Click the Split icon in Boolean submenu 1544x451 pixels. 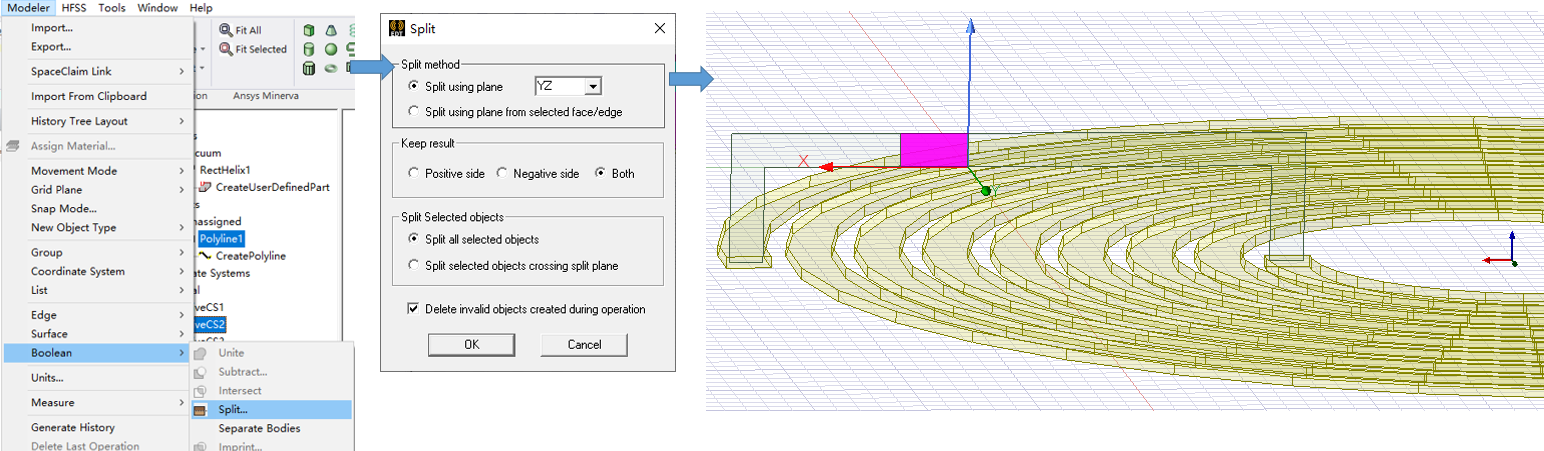tap(200, 410)
